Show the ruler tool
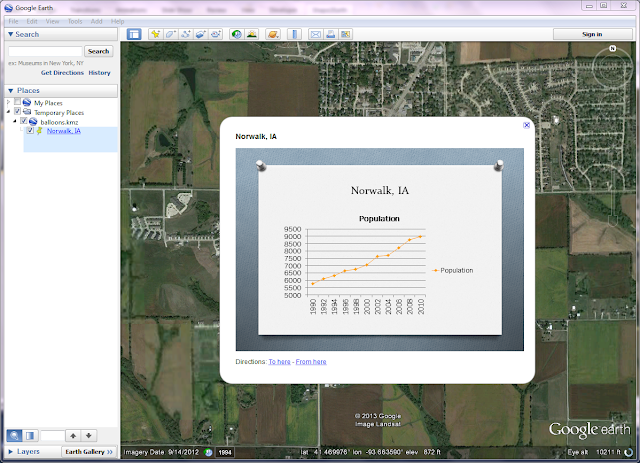640x463 pixels. (x=294, y=34)
